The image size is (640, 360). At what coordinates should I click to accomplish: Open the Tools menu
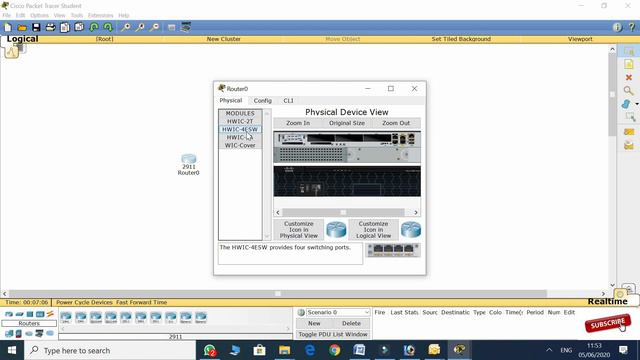77,15
